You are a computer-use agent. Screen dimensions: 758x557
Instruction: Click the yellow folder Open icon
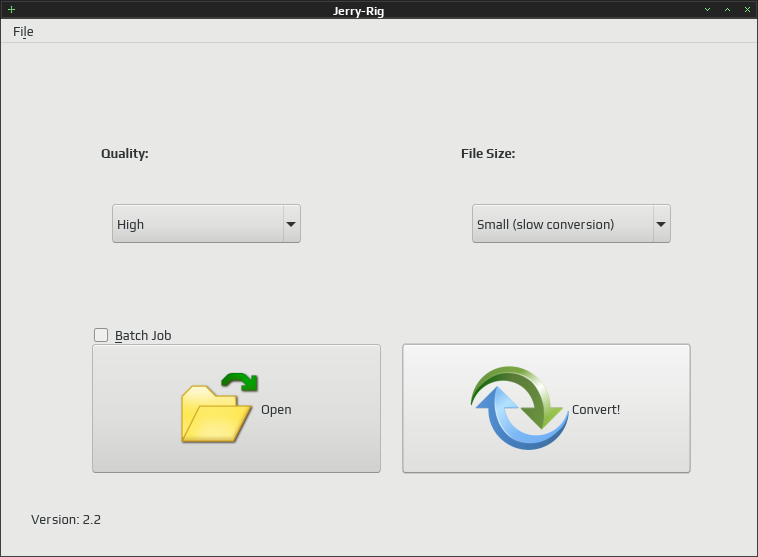(219, 408)
